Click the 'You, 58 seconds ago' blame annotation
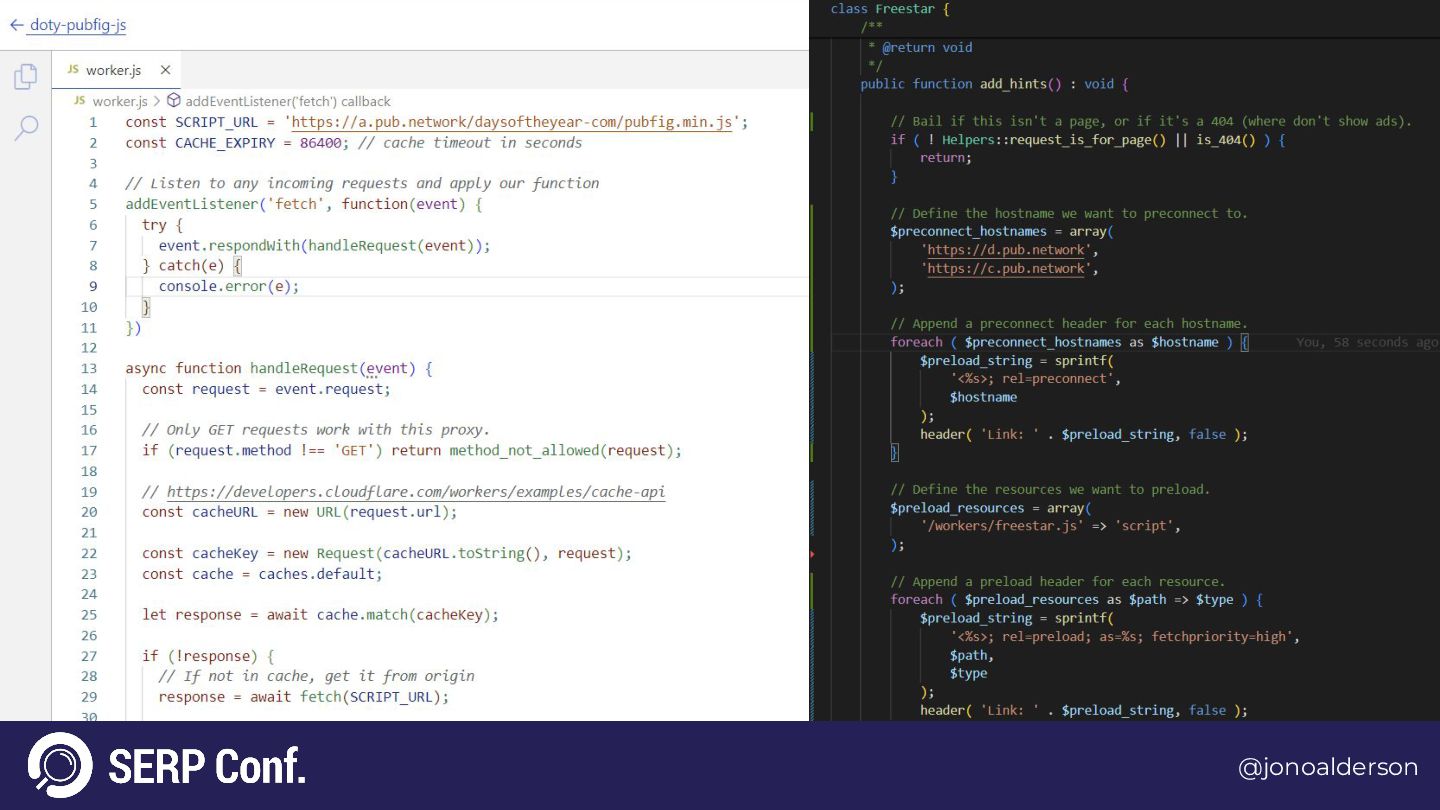1440x810 pixels. [1366, 342]
